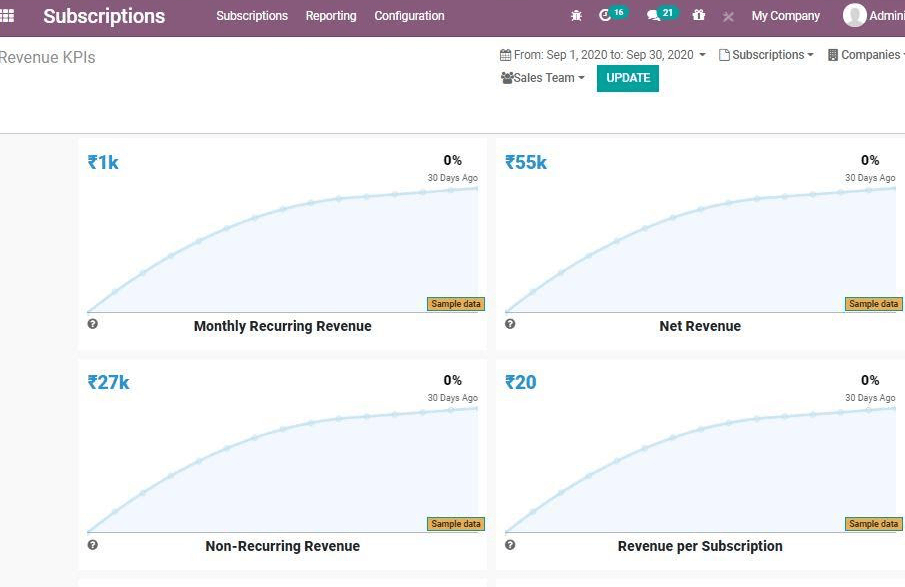This screenshot has width=905, height=587.
Task: Open the Net Revenue chart
Action: click(x=700, y=250)
